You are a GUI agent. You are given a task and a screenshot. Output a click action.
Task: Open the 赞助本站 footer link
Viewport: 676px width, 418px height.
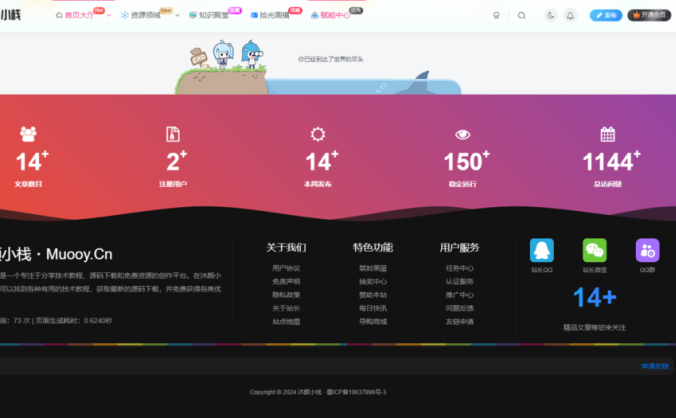(x=373, y=295)
